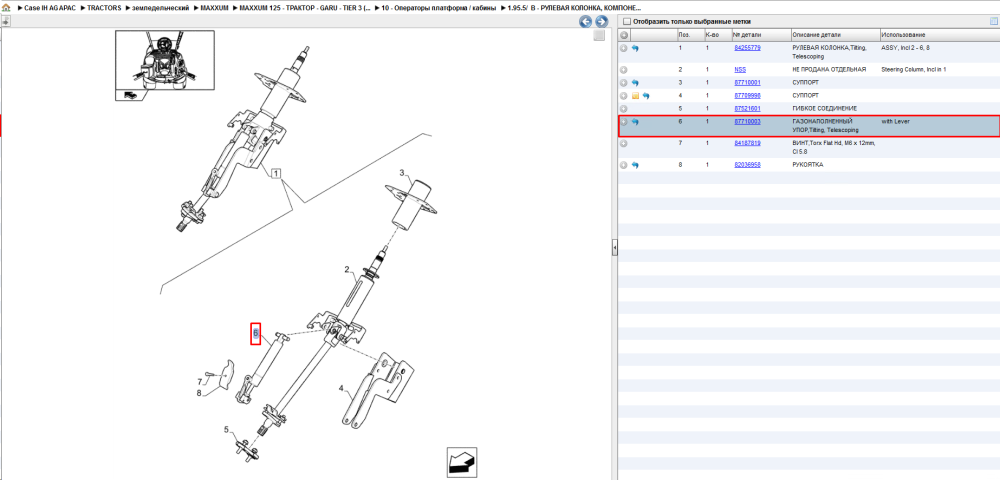Open part number link 87710001
Viewport: 1000px width, 480px height.
[x=747, y=83]
